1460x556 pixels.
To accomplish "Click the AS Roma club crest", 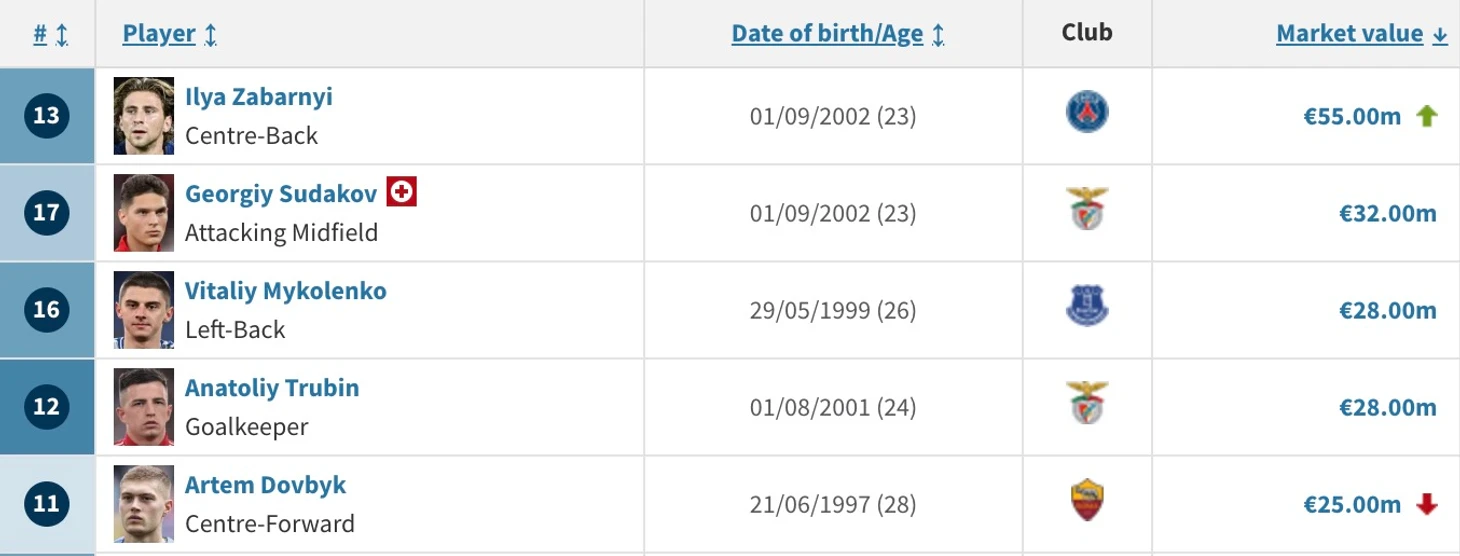I will coord(1087,502).
